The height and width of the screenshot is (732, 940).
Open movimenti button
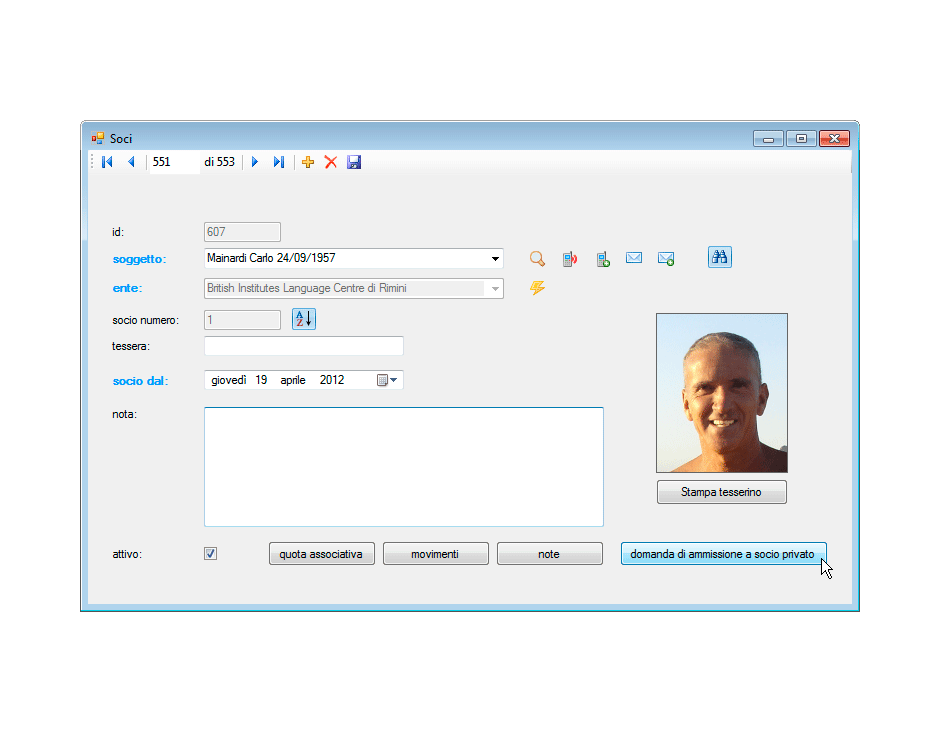[435, 554]
